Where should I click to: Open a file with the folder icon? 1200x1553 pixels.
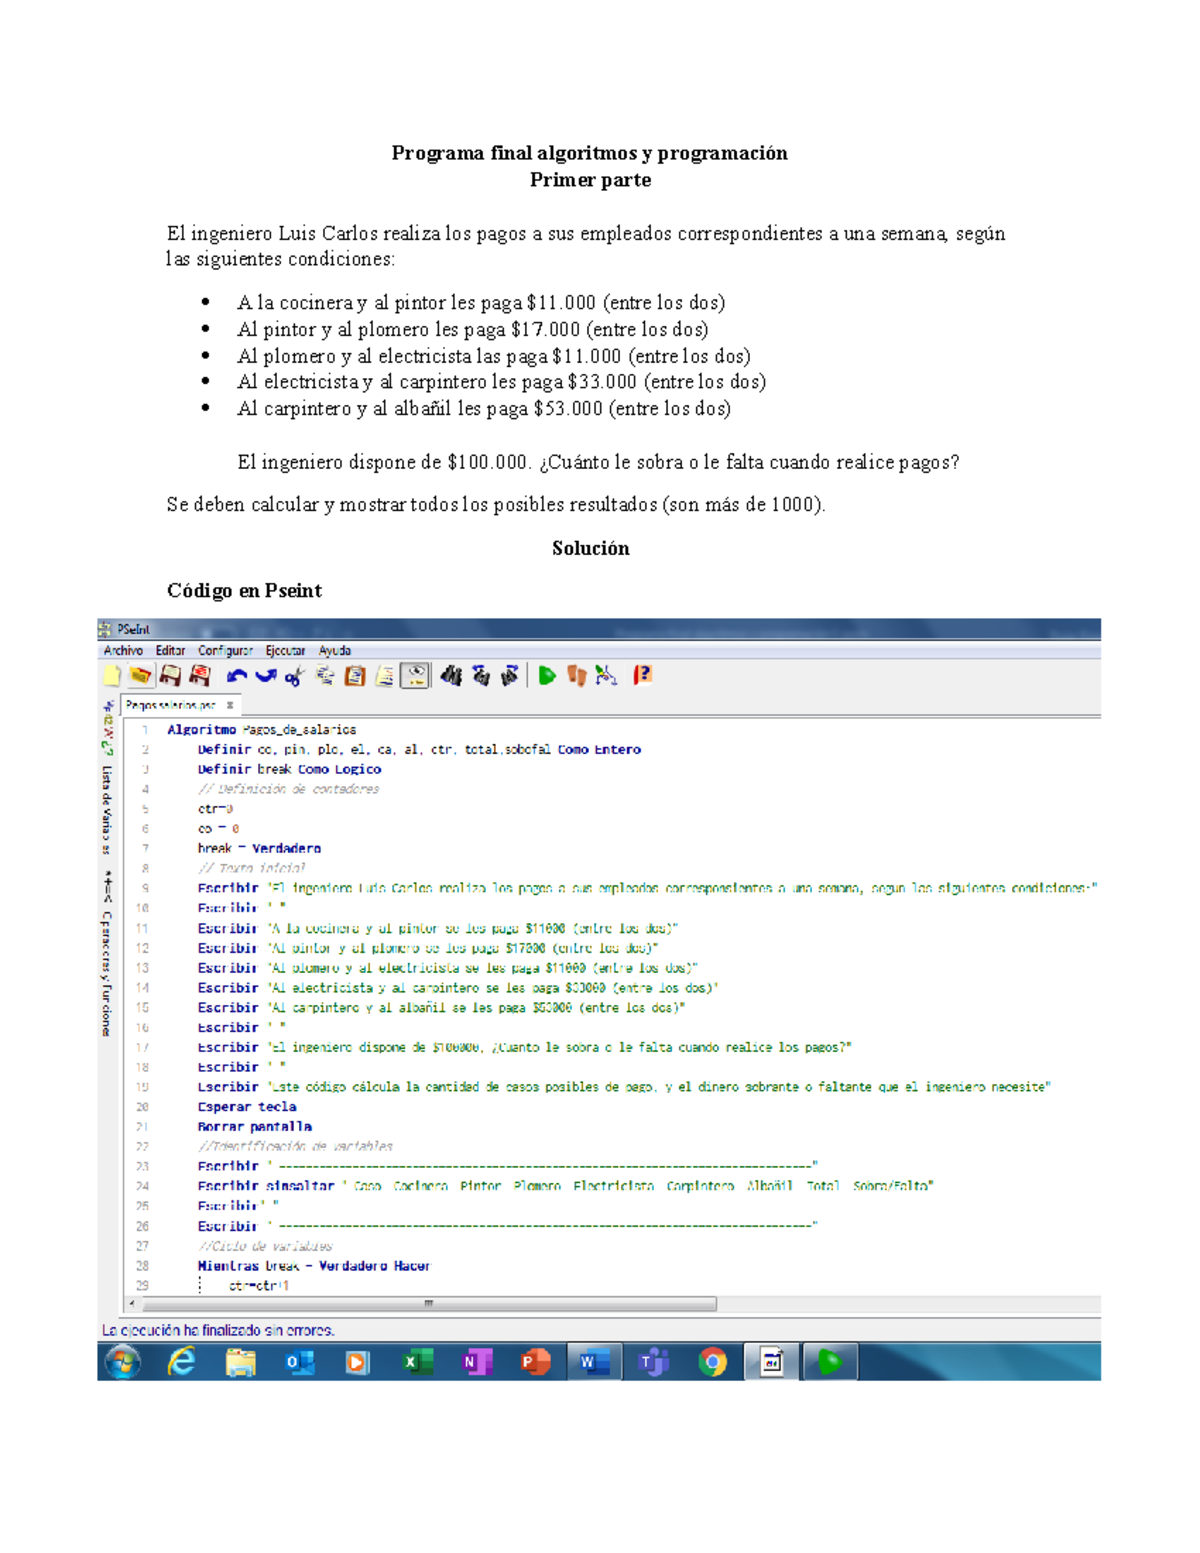141,676
